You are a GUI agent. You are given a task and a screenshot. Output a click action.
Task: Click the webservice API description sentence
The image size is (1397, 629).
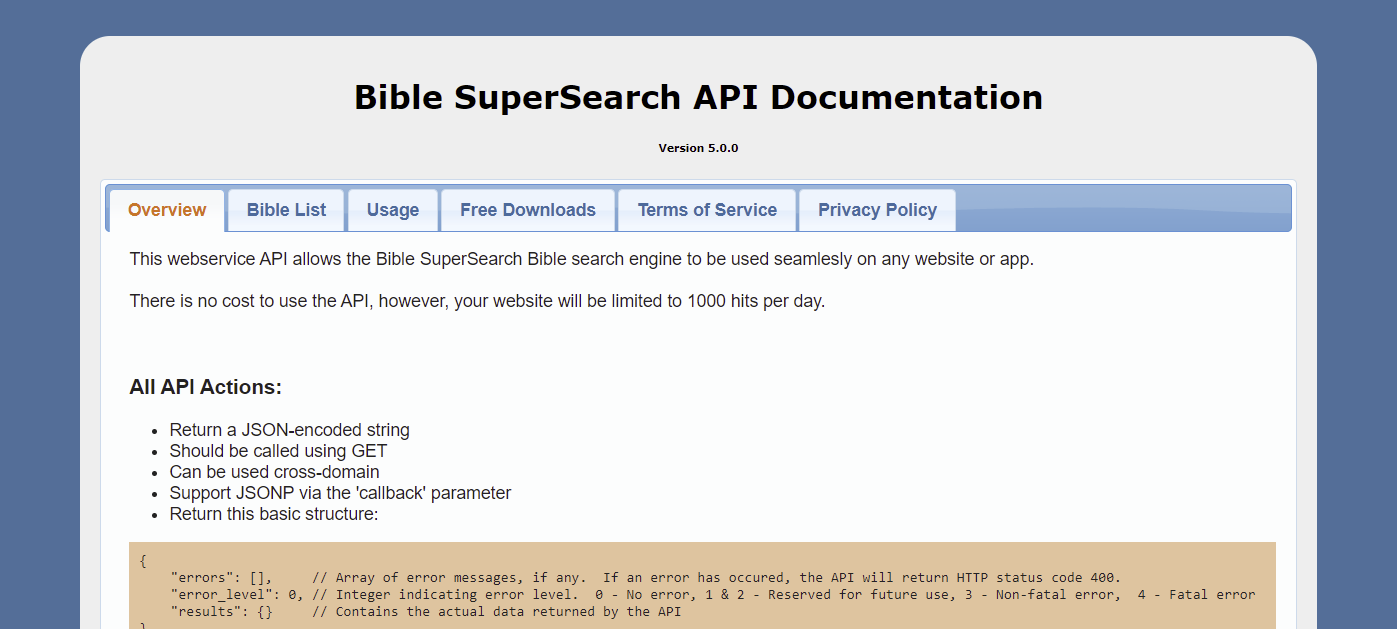(x=582, y=259)
